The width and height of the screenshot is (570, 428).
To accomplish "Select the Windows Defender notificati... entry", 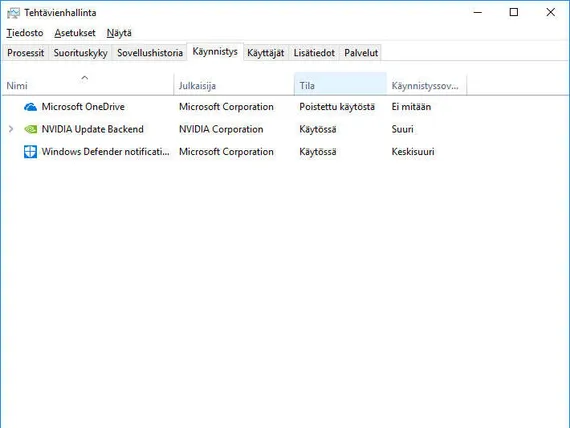I will point(105,152).
